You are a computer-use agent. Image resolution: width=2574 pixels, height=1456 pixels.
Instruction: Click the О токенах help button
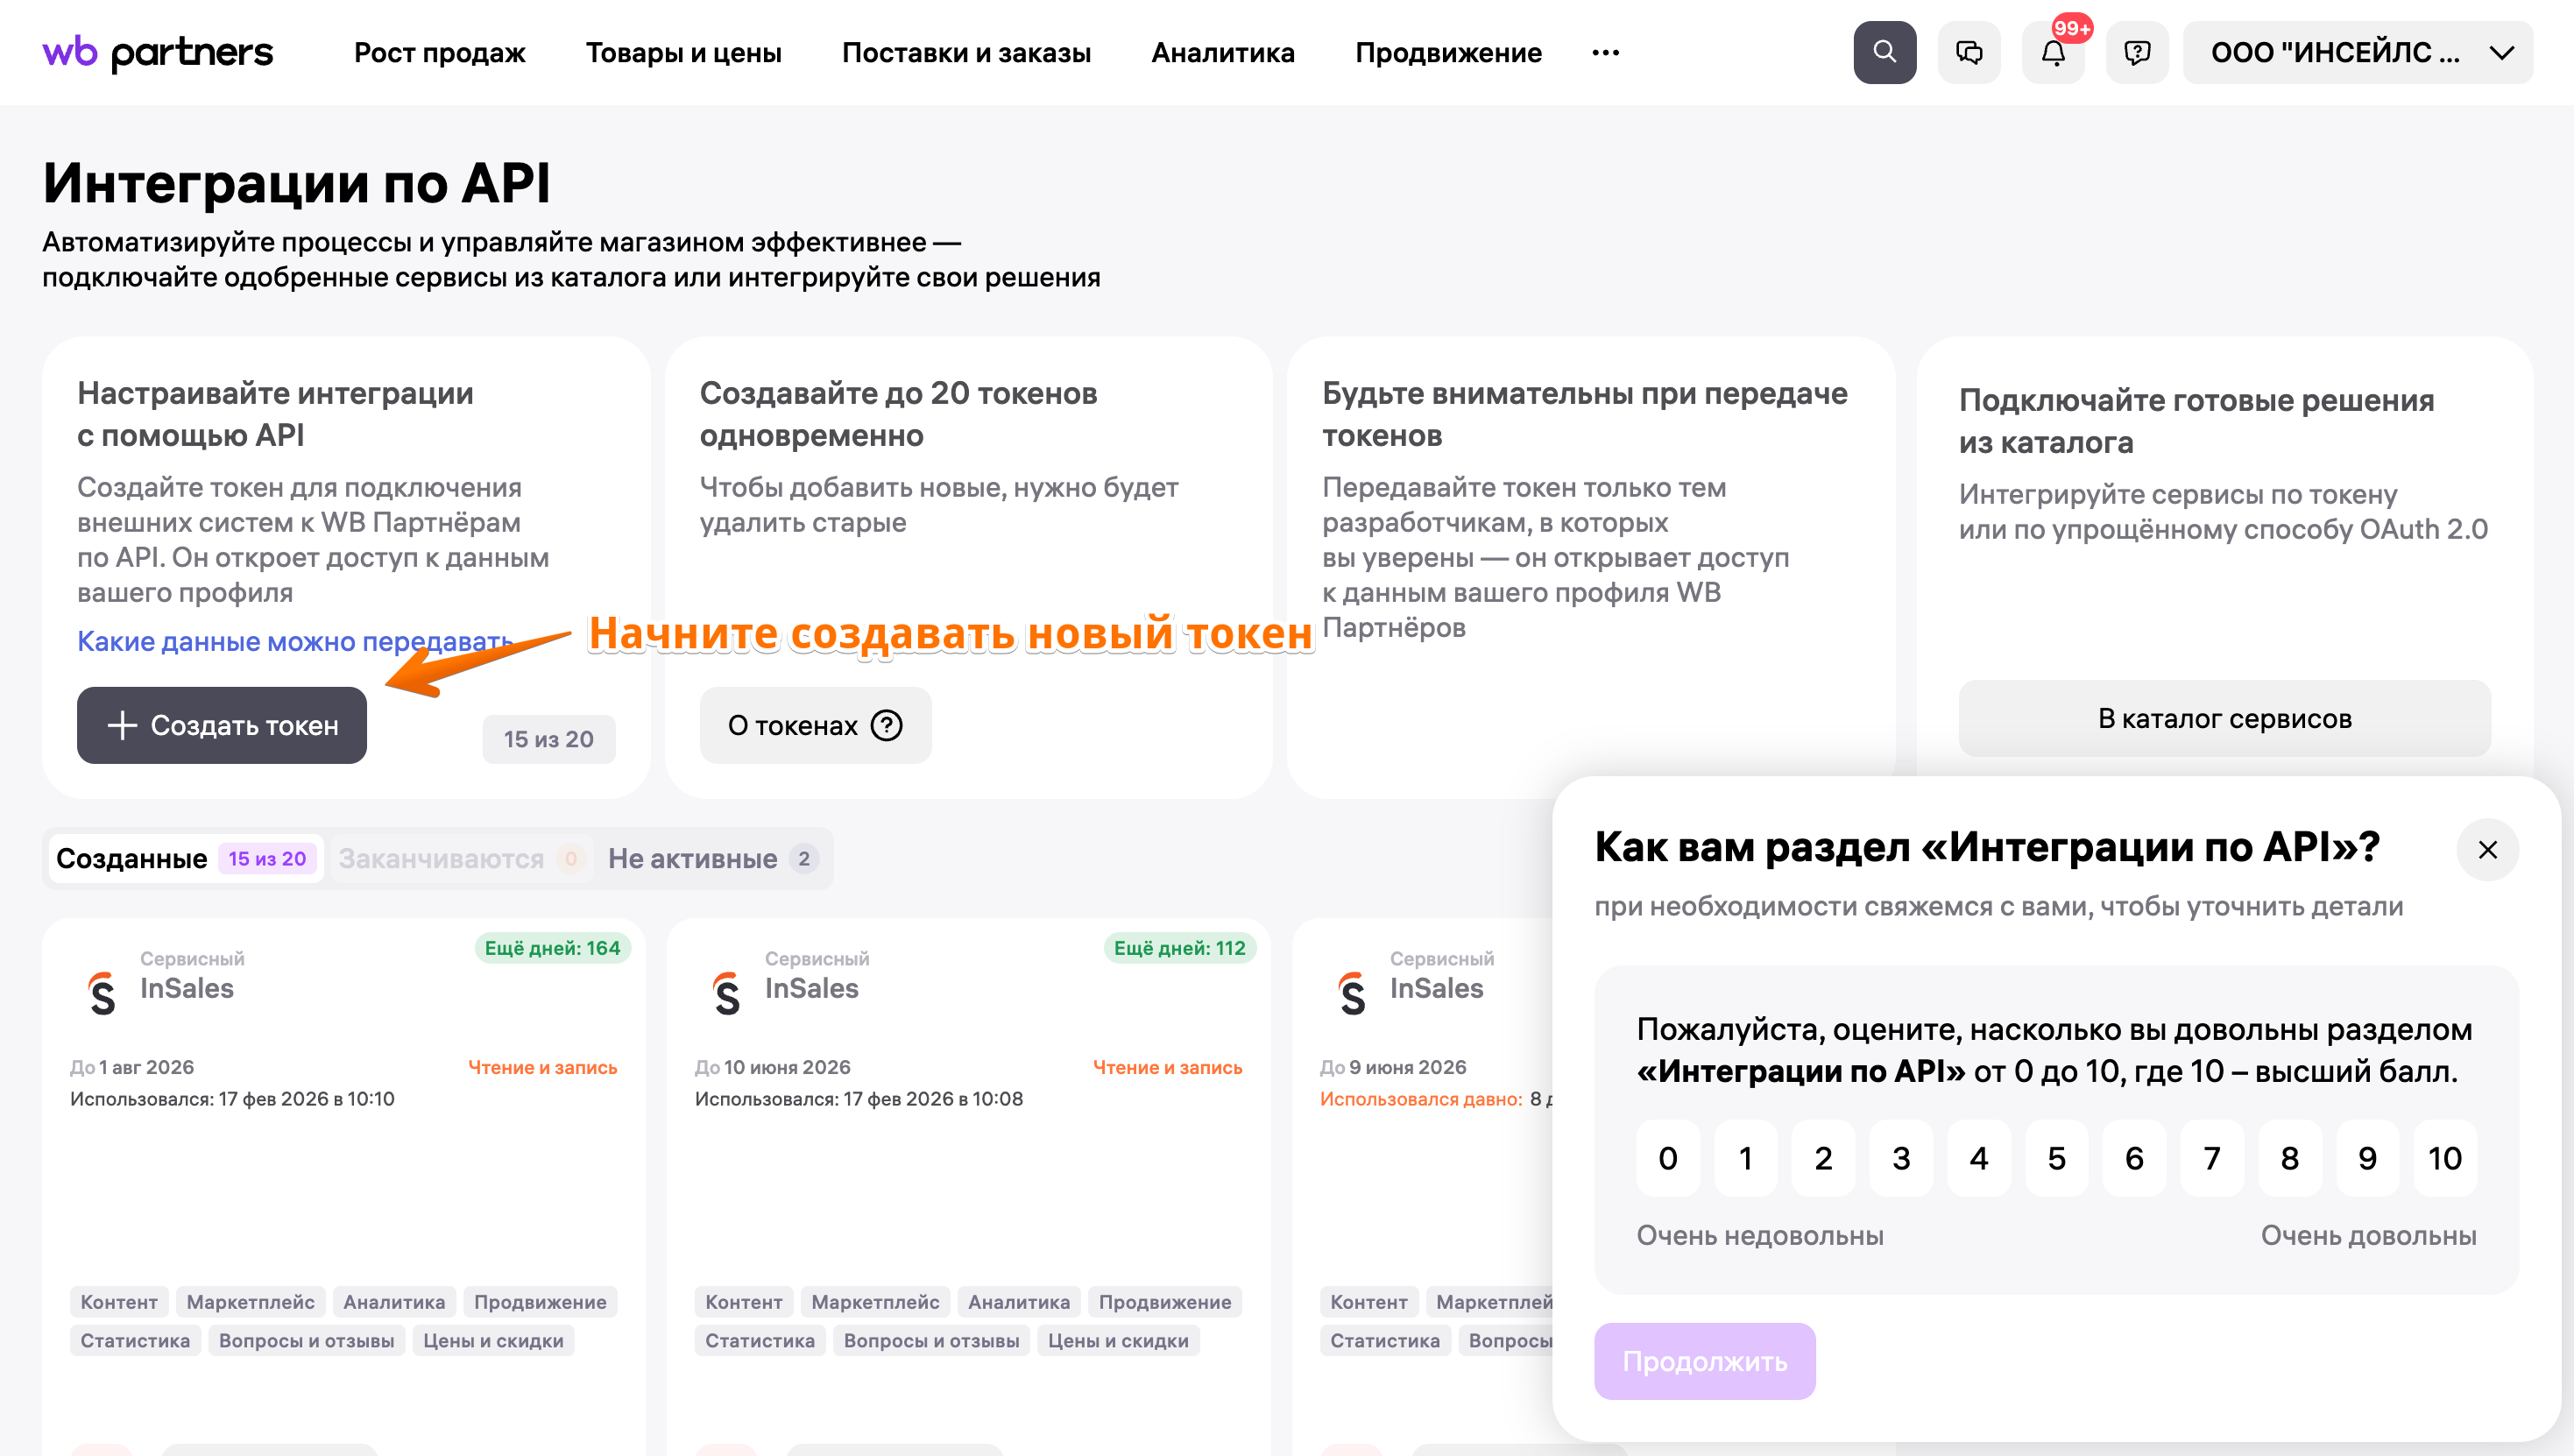(x=814, y=725)
